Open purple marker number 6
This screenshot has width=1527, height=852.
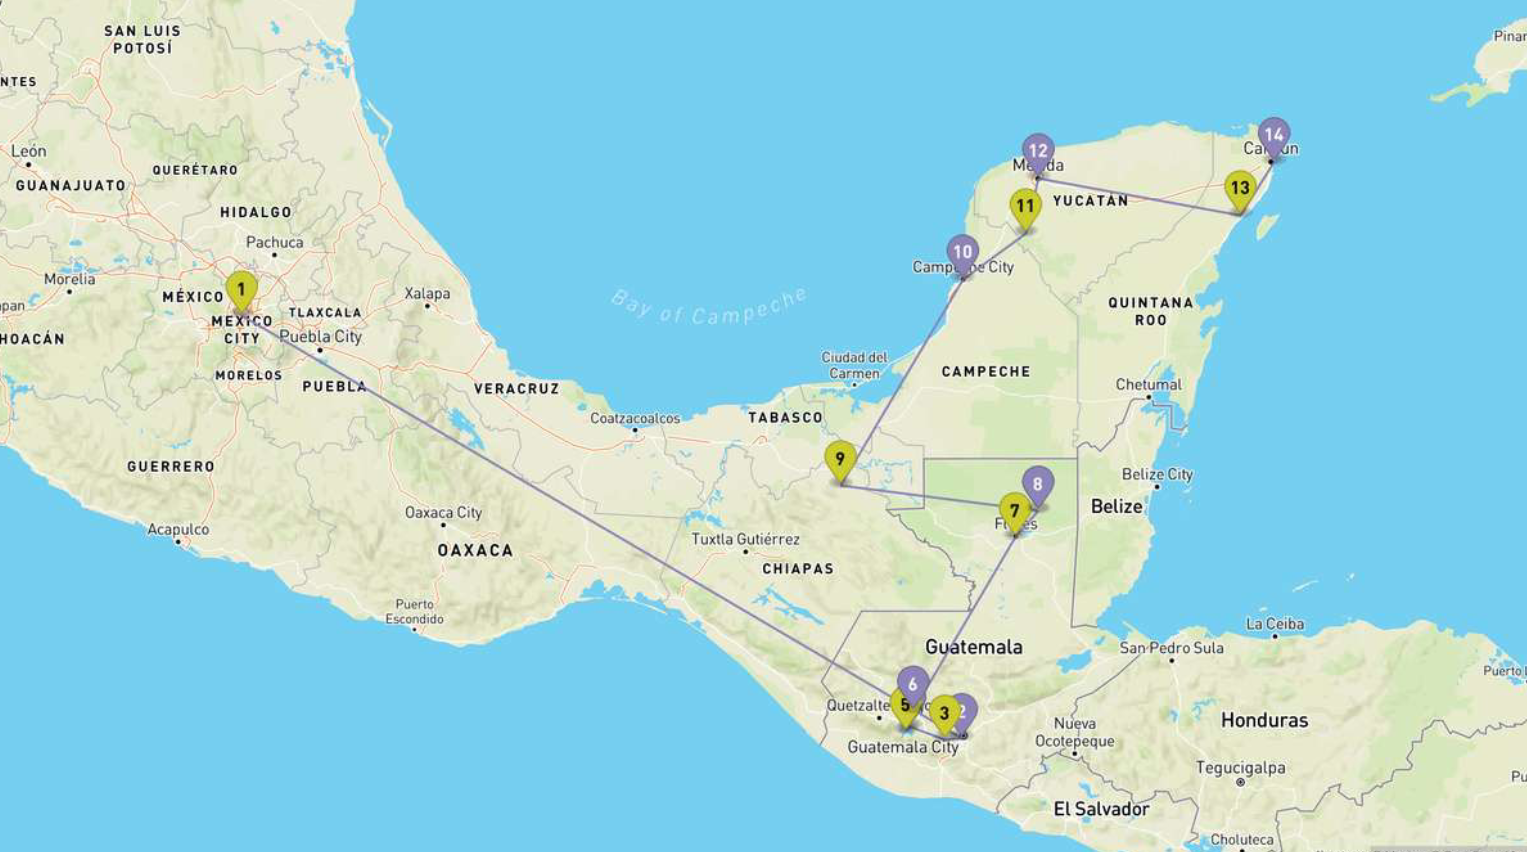coord(913,682)
